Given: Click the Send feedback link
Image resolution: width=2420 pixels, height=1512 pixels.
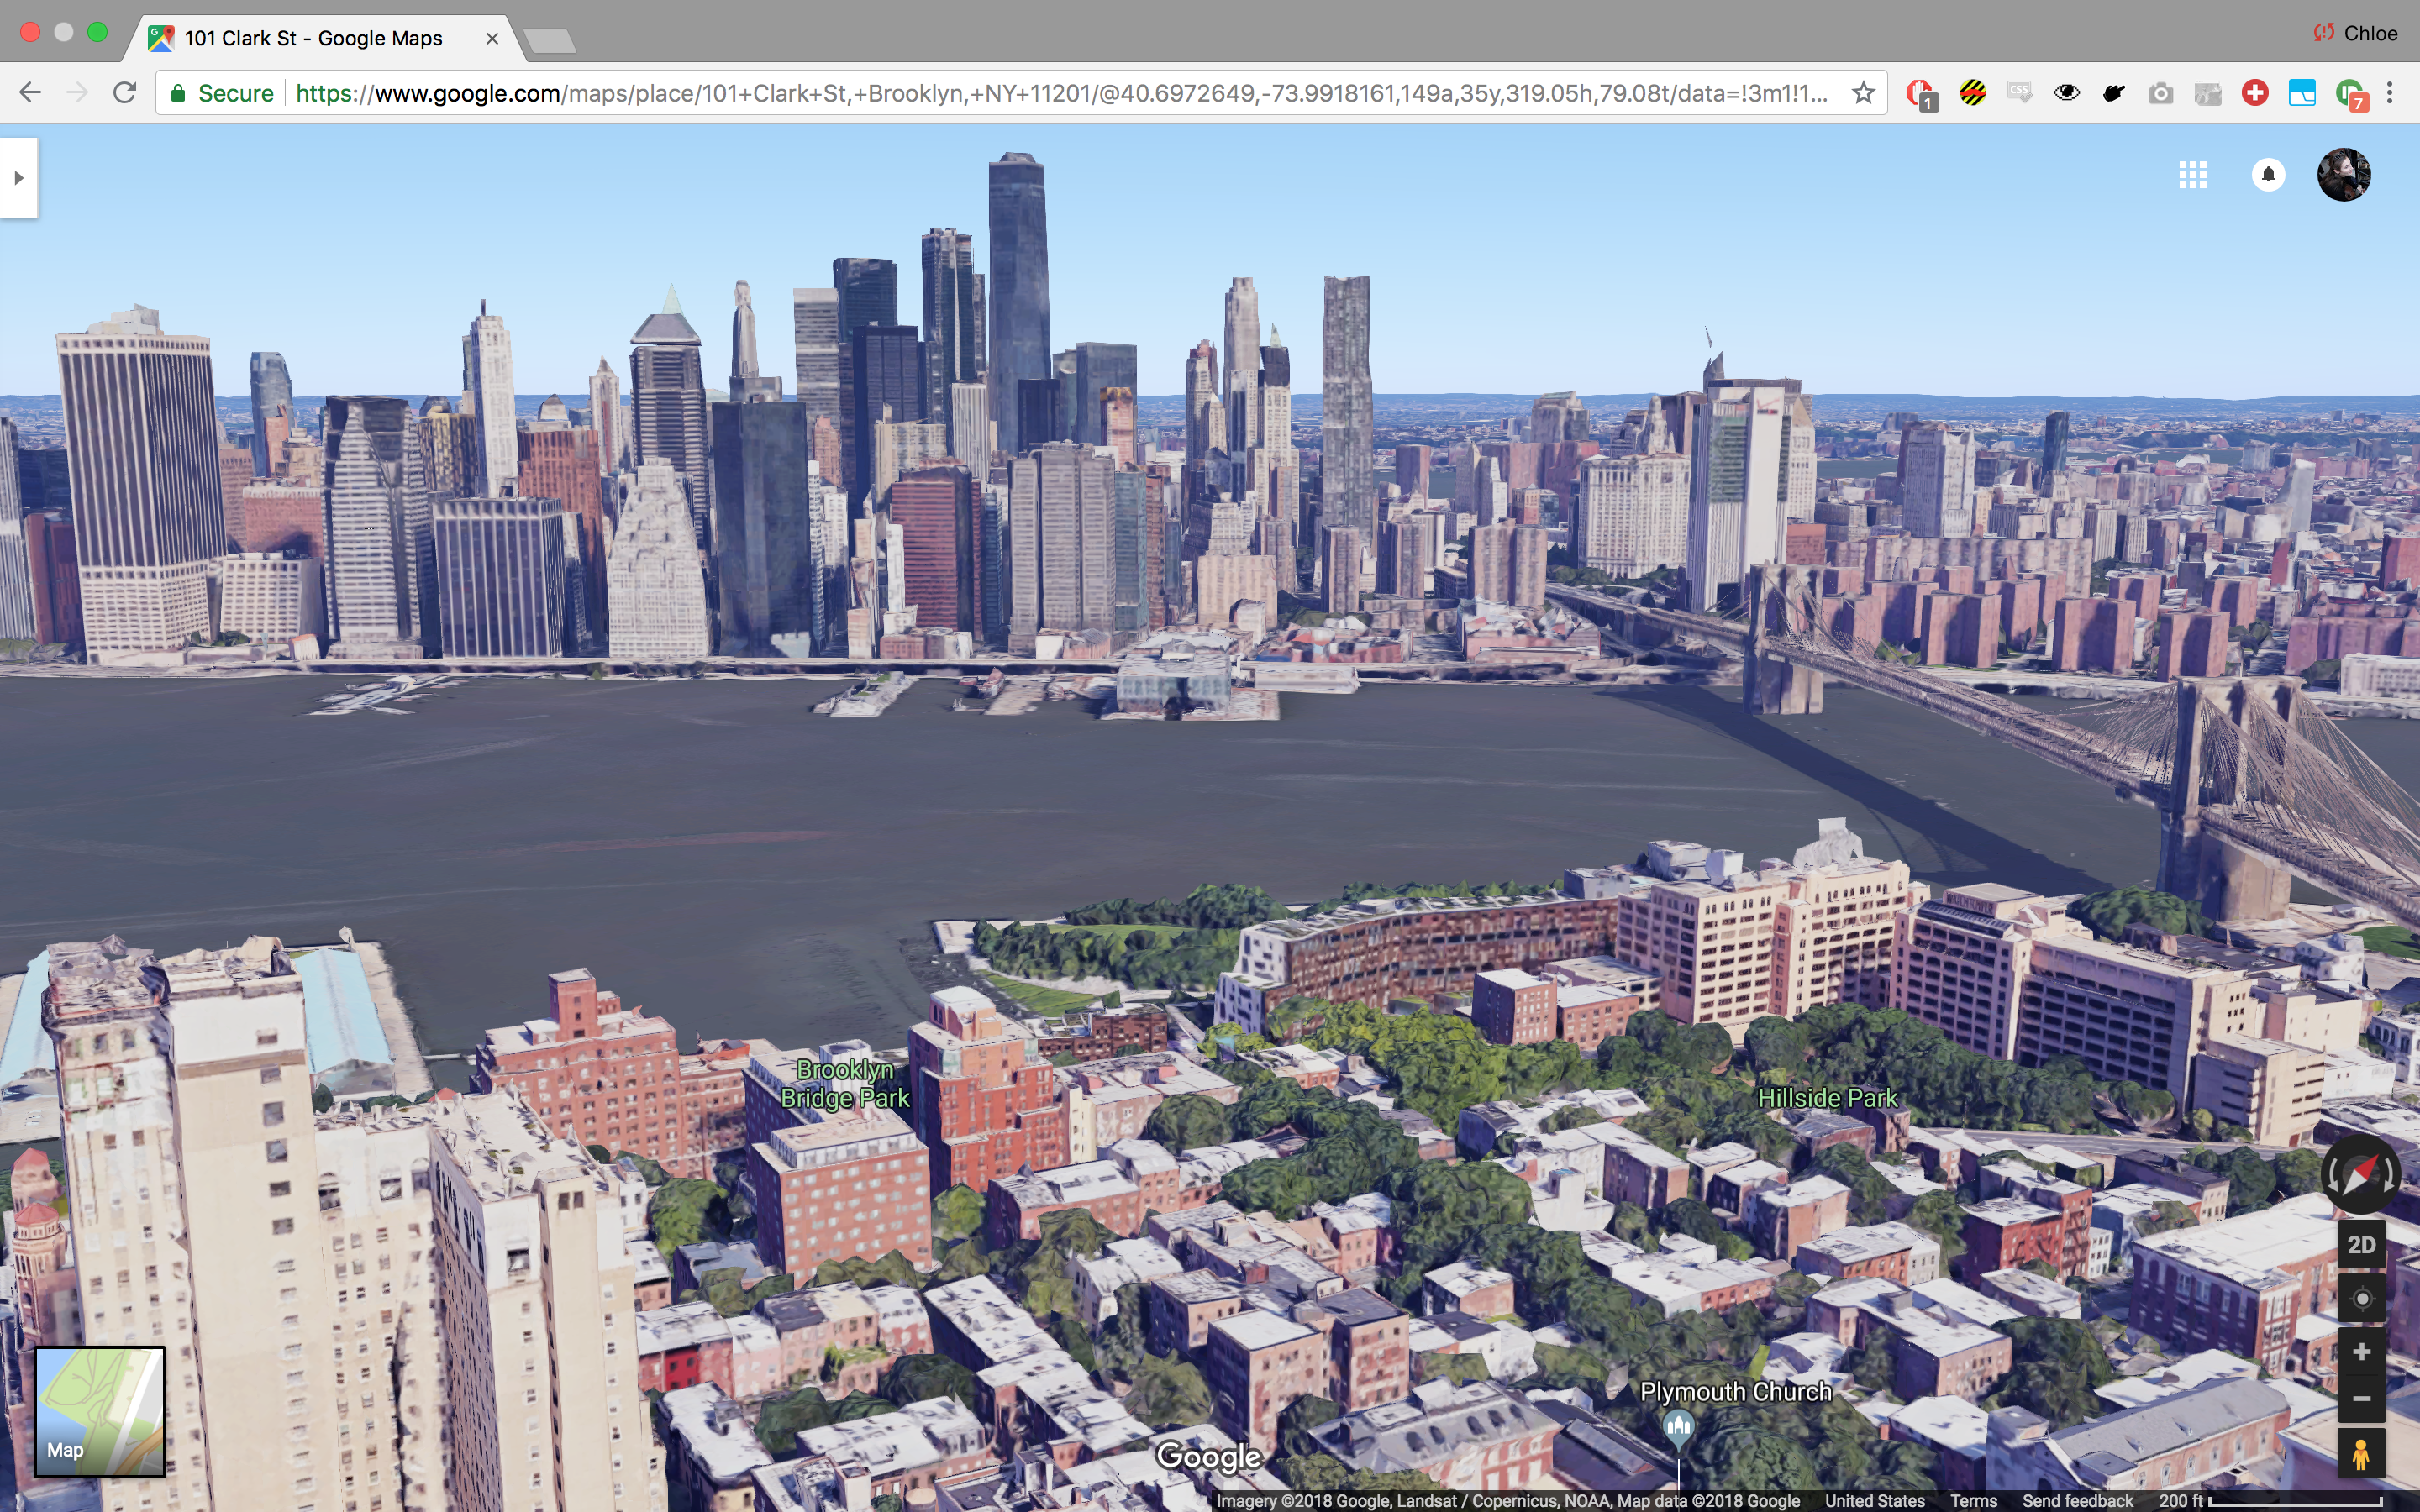Looking at the screenshot, I should pos(2077,1501).
